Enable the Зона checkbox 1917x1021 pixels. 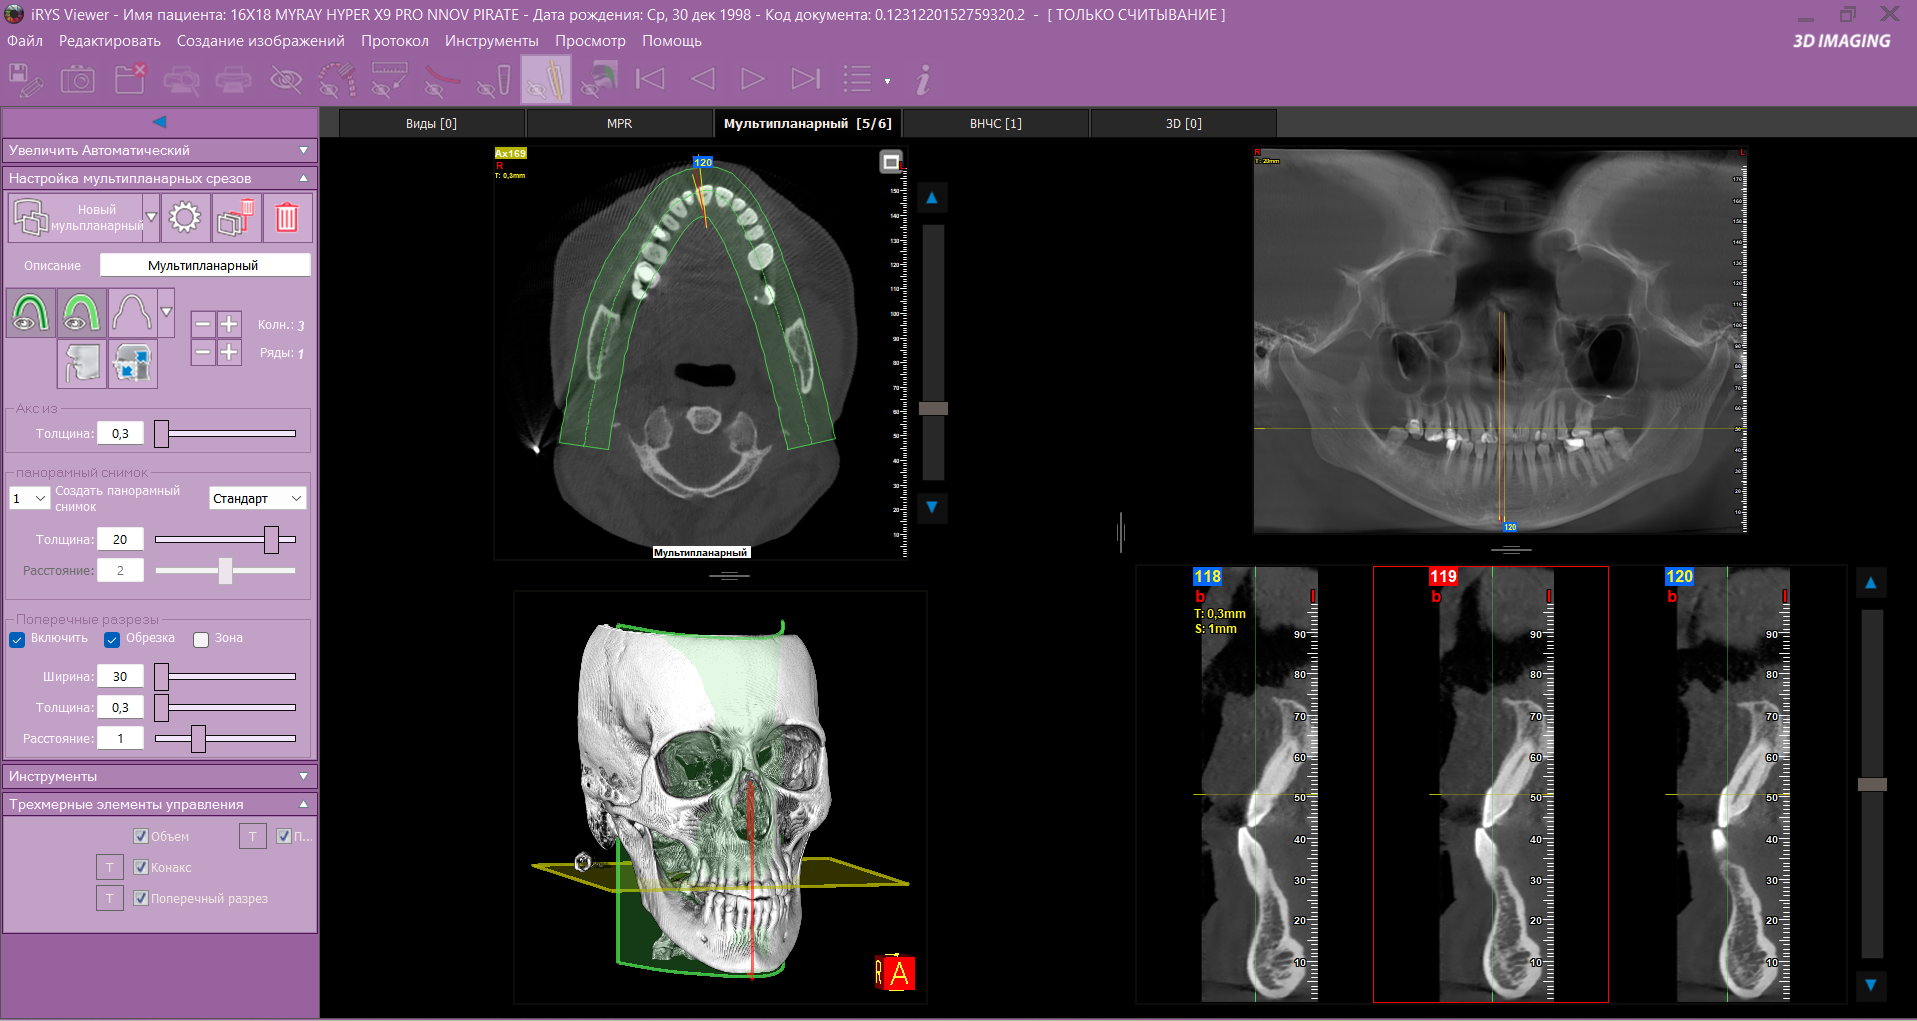(201, 639)
